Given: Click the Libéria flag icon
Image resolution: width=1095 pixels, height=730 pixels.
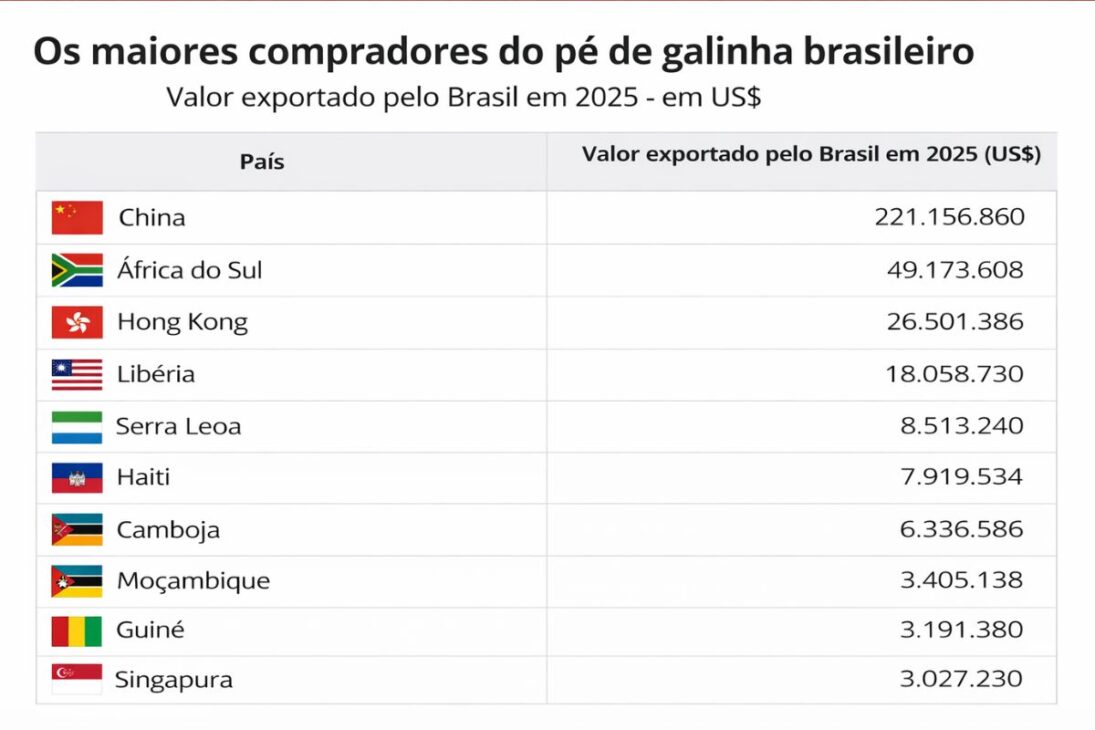Looking at the screenshot, I should (x=77, y=374).
